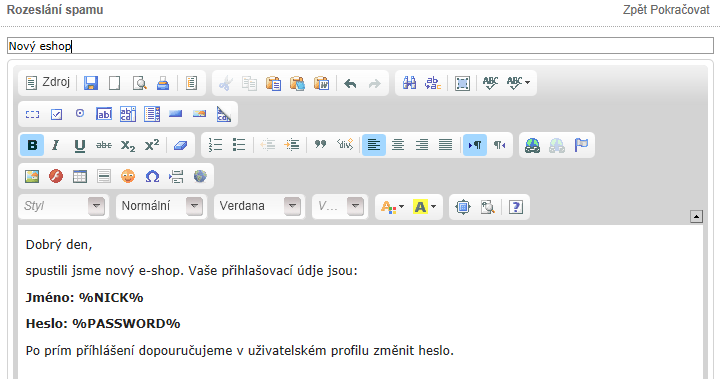Click the Copy icon
Viewport: 720px width, 379px height.
point(249,83)
